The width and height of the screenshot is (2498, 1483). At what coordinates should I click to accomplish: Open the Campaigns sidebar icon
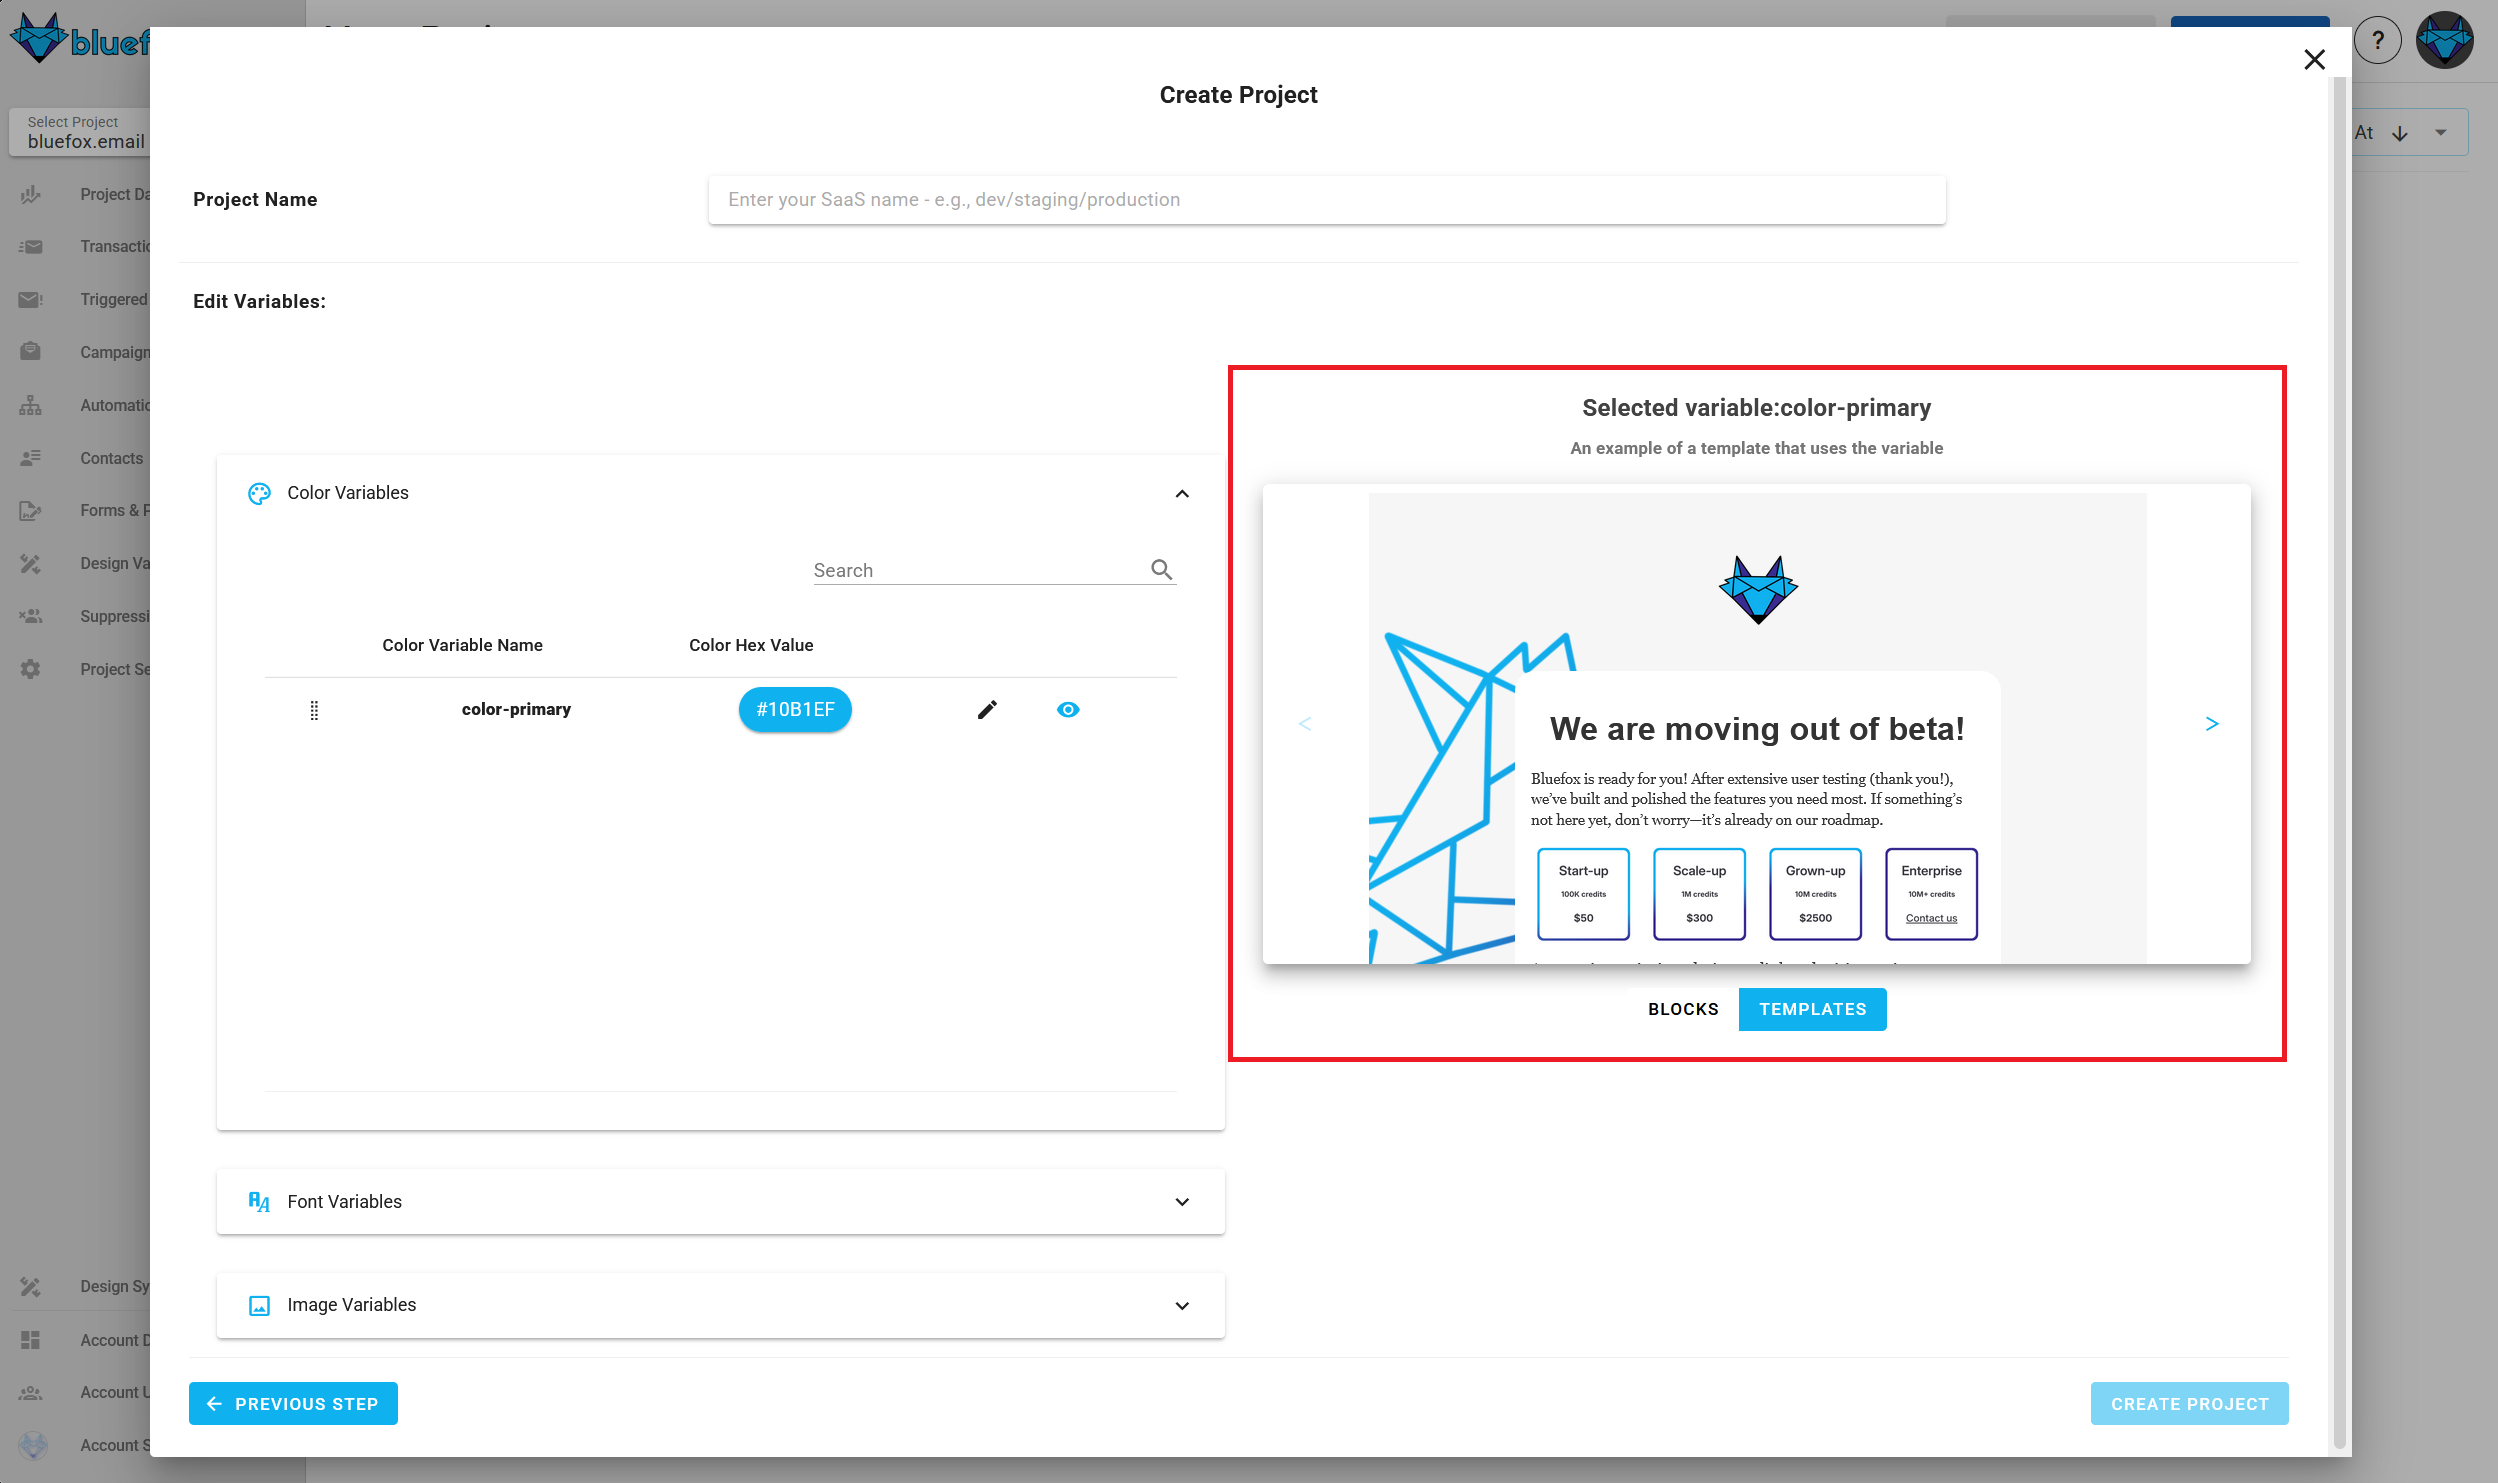click(31, 351)
